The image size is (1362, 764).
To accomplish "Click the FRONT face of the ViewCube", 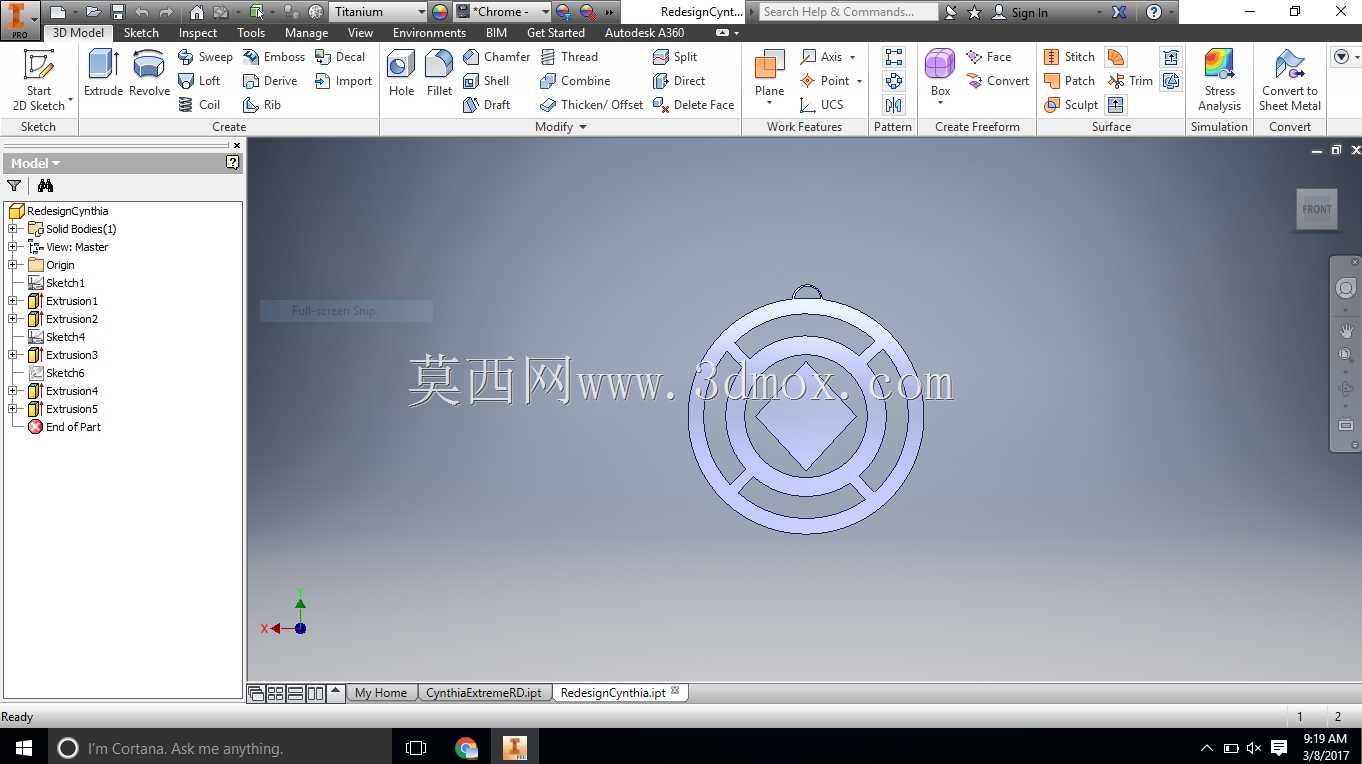I will click(x=1317, y=209).
